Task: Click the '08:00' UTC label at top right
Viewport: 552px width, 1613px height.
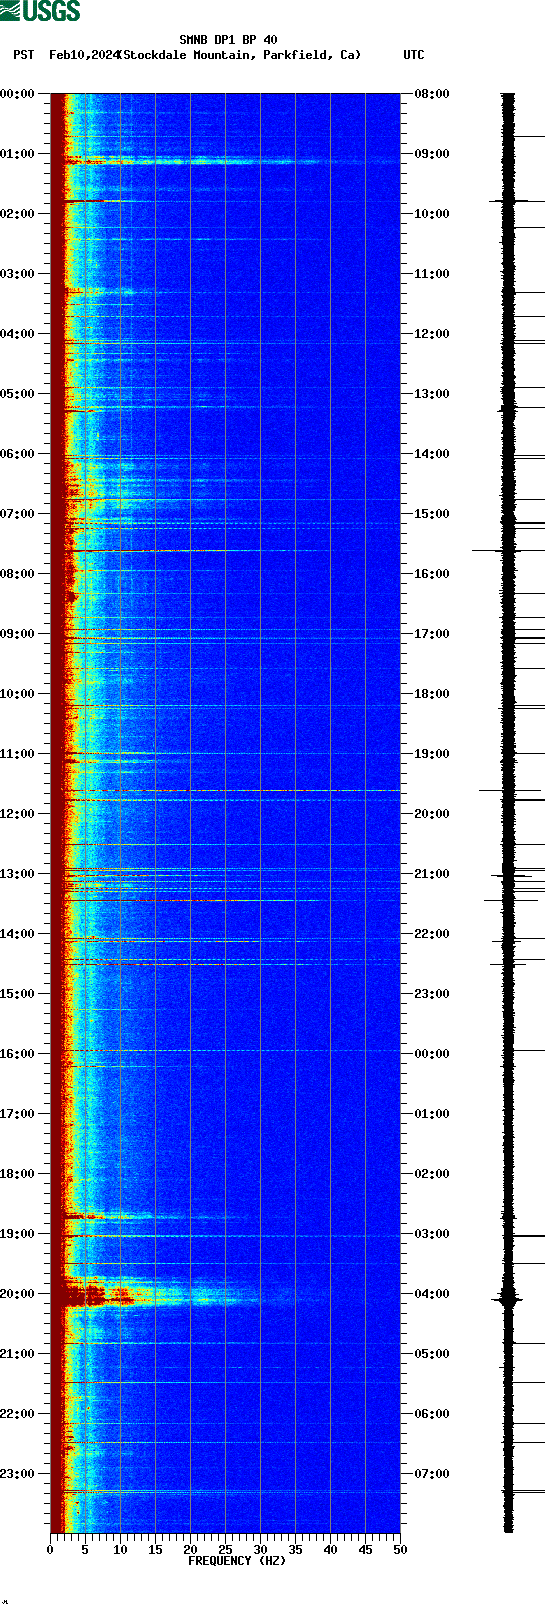Action: coord(432,94)
